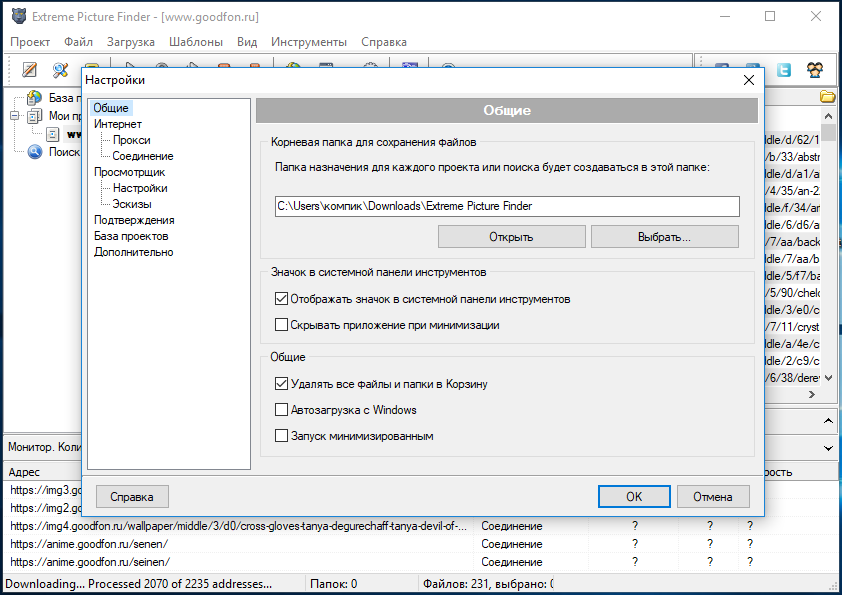Select the img4.goodfon.ru cross-gloves address row

pyautogui.click(x=238, y=526)
